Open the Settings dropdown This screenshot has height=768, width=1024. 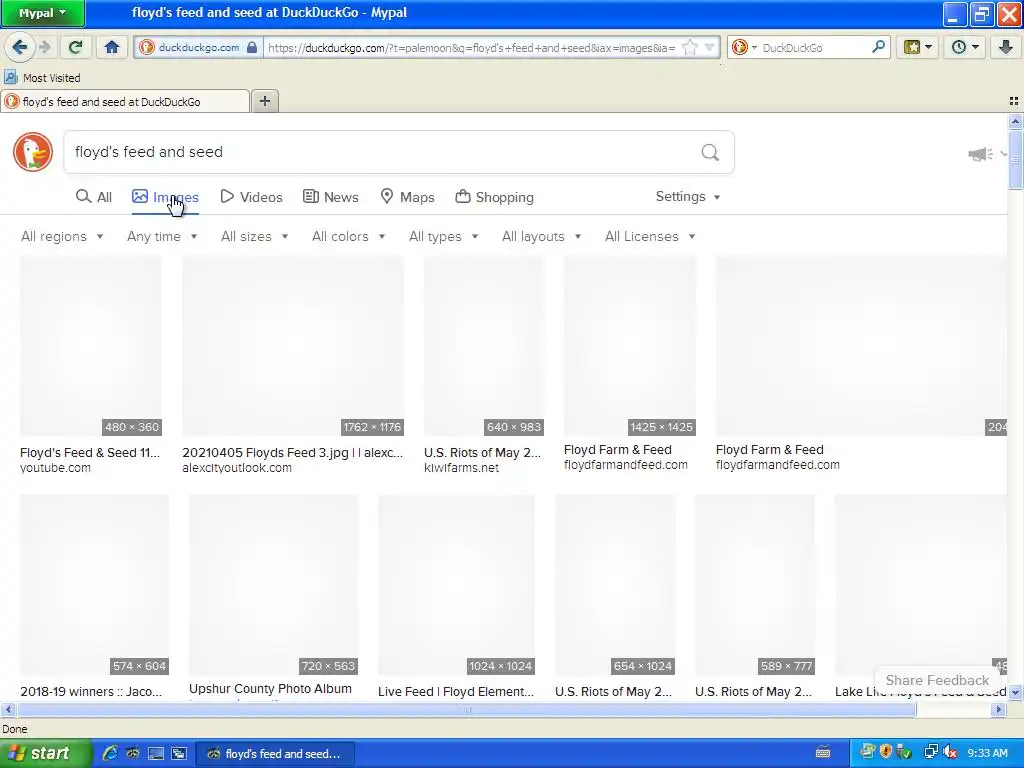(688, 197)
